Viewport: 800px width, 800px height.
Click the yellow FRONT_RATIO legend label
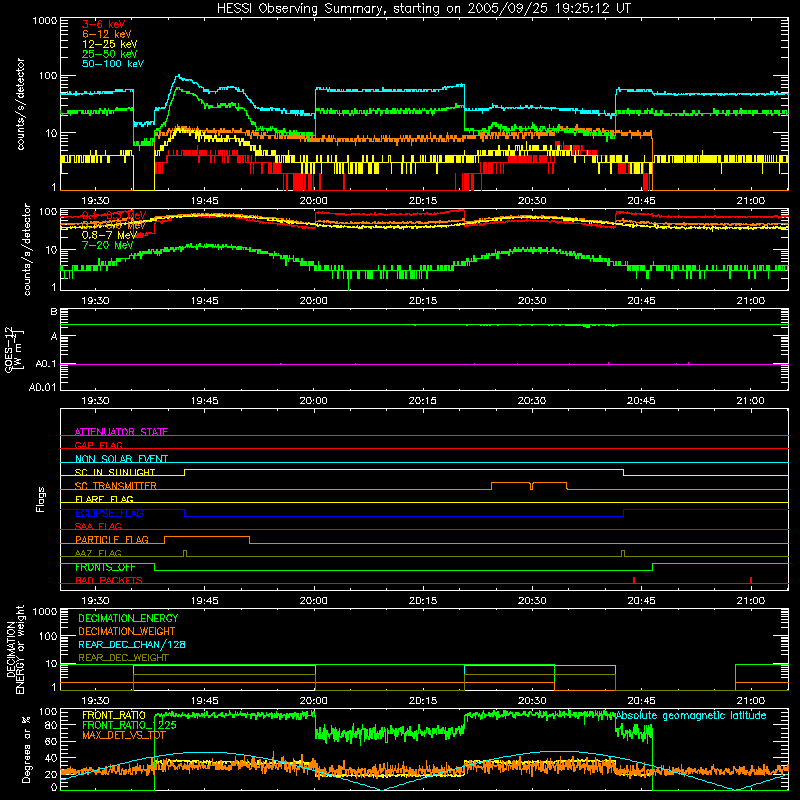point(114,715)
